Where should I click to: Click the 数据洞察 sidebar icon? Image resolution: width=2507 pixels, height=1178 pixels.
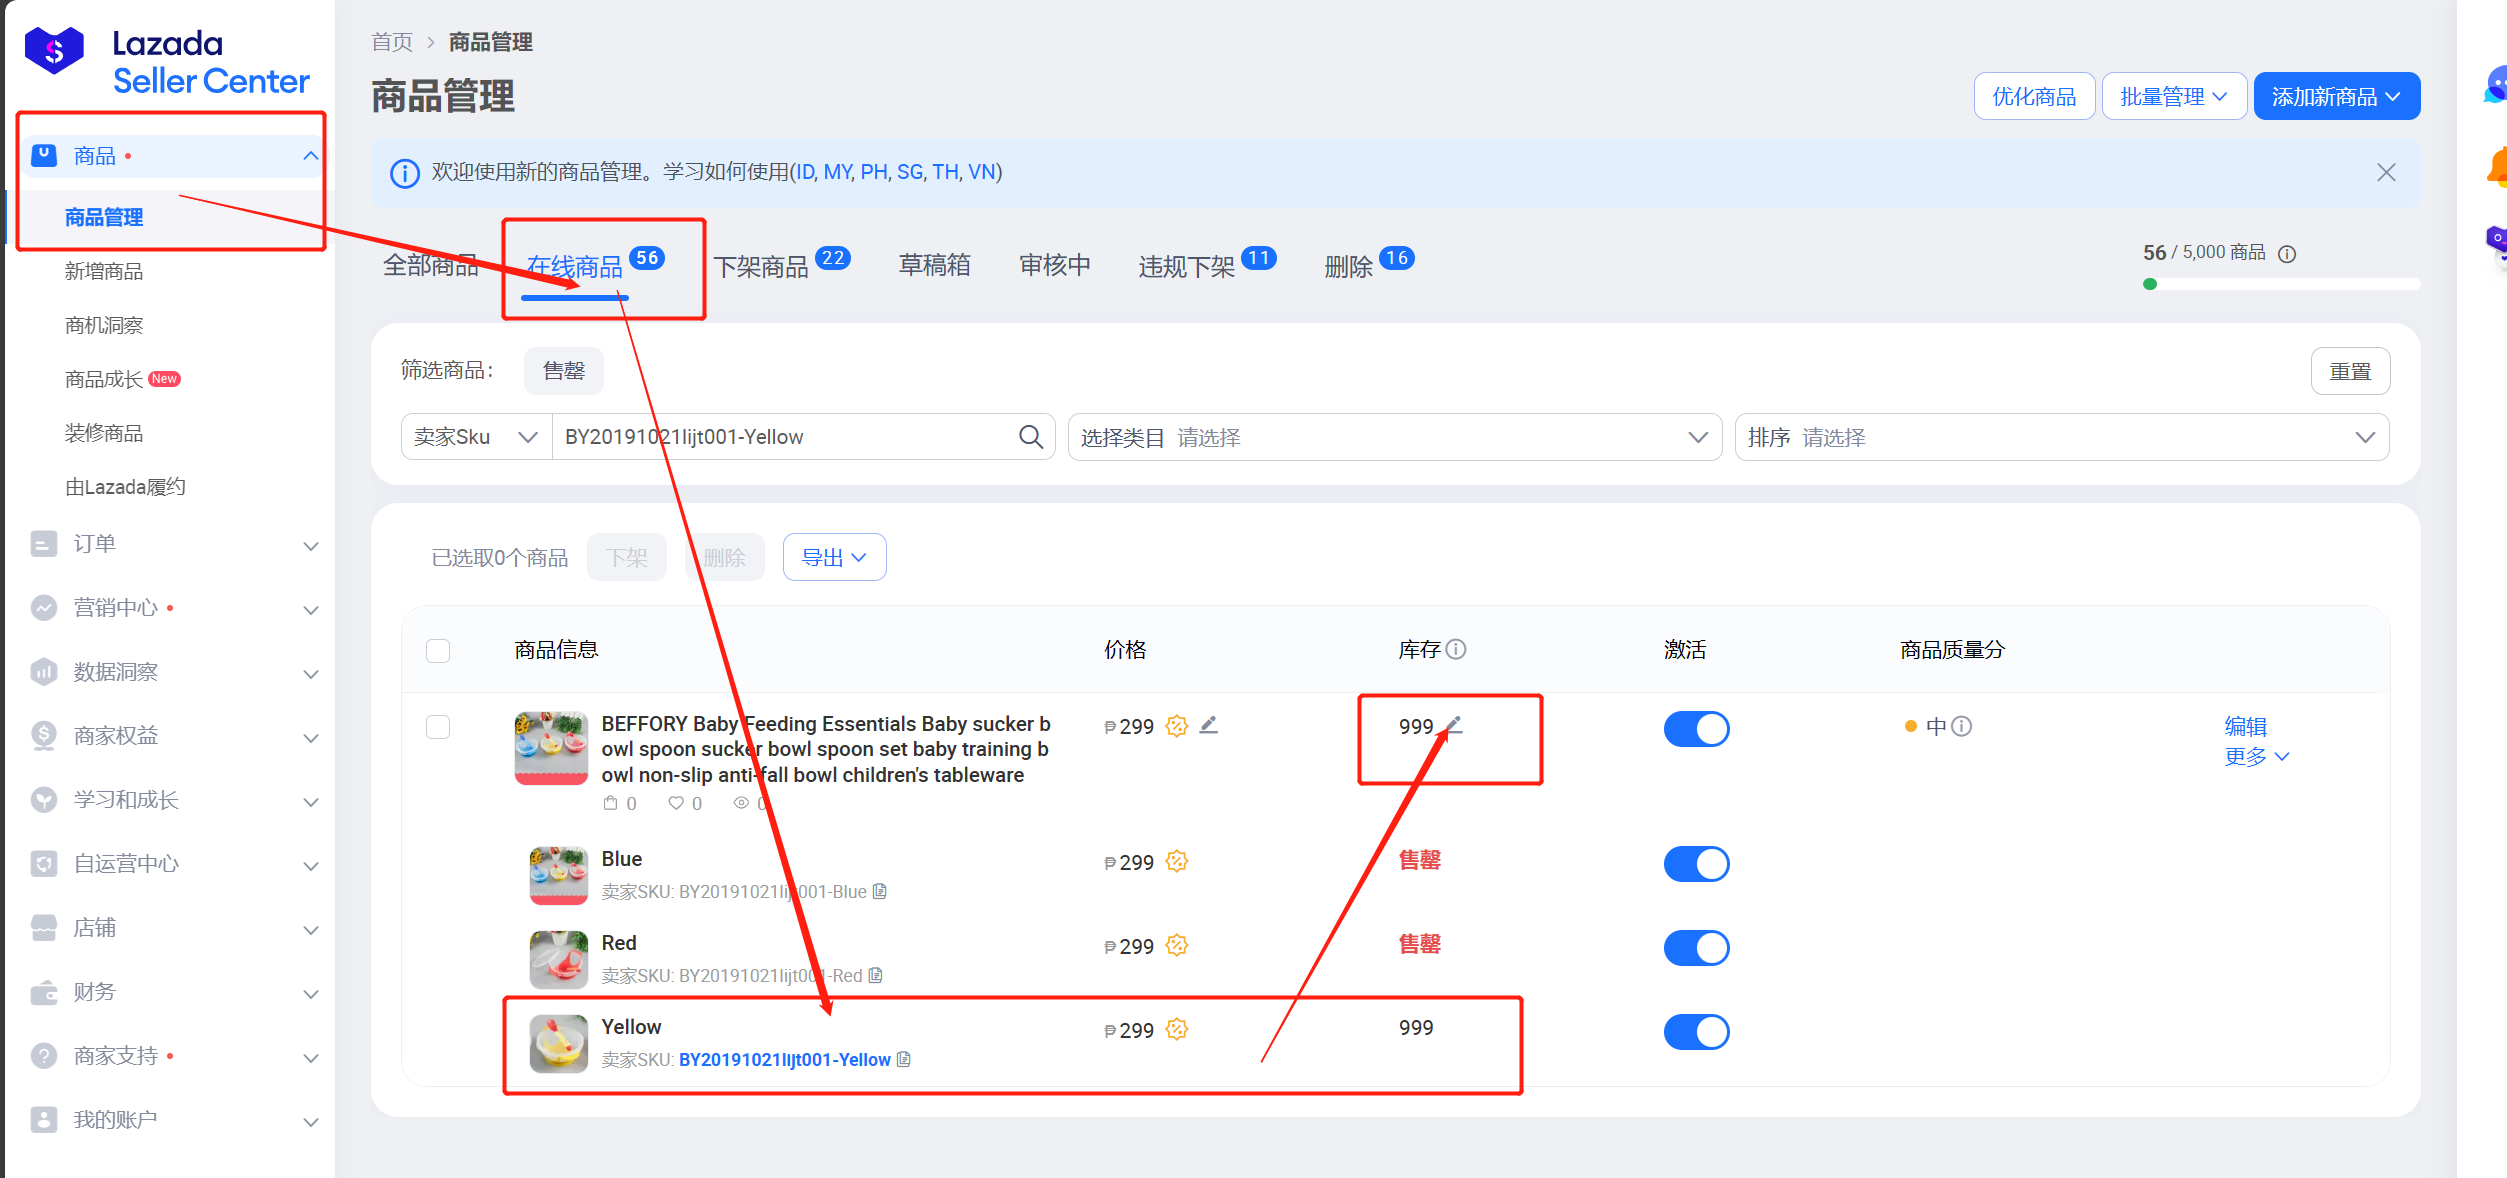(x=44, y=672)
